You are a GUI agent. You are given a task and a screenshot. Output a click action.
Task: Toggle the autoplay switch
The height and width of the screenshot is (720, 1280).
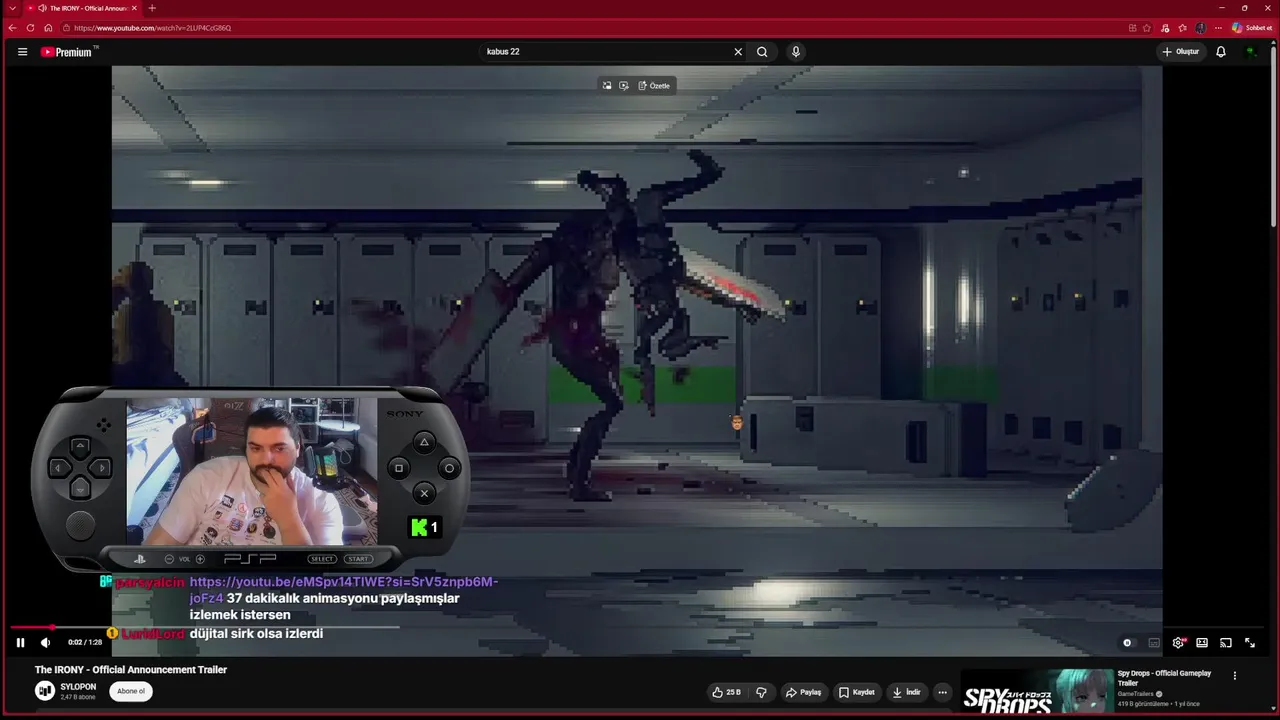[x=1128, y=643]
